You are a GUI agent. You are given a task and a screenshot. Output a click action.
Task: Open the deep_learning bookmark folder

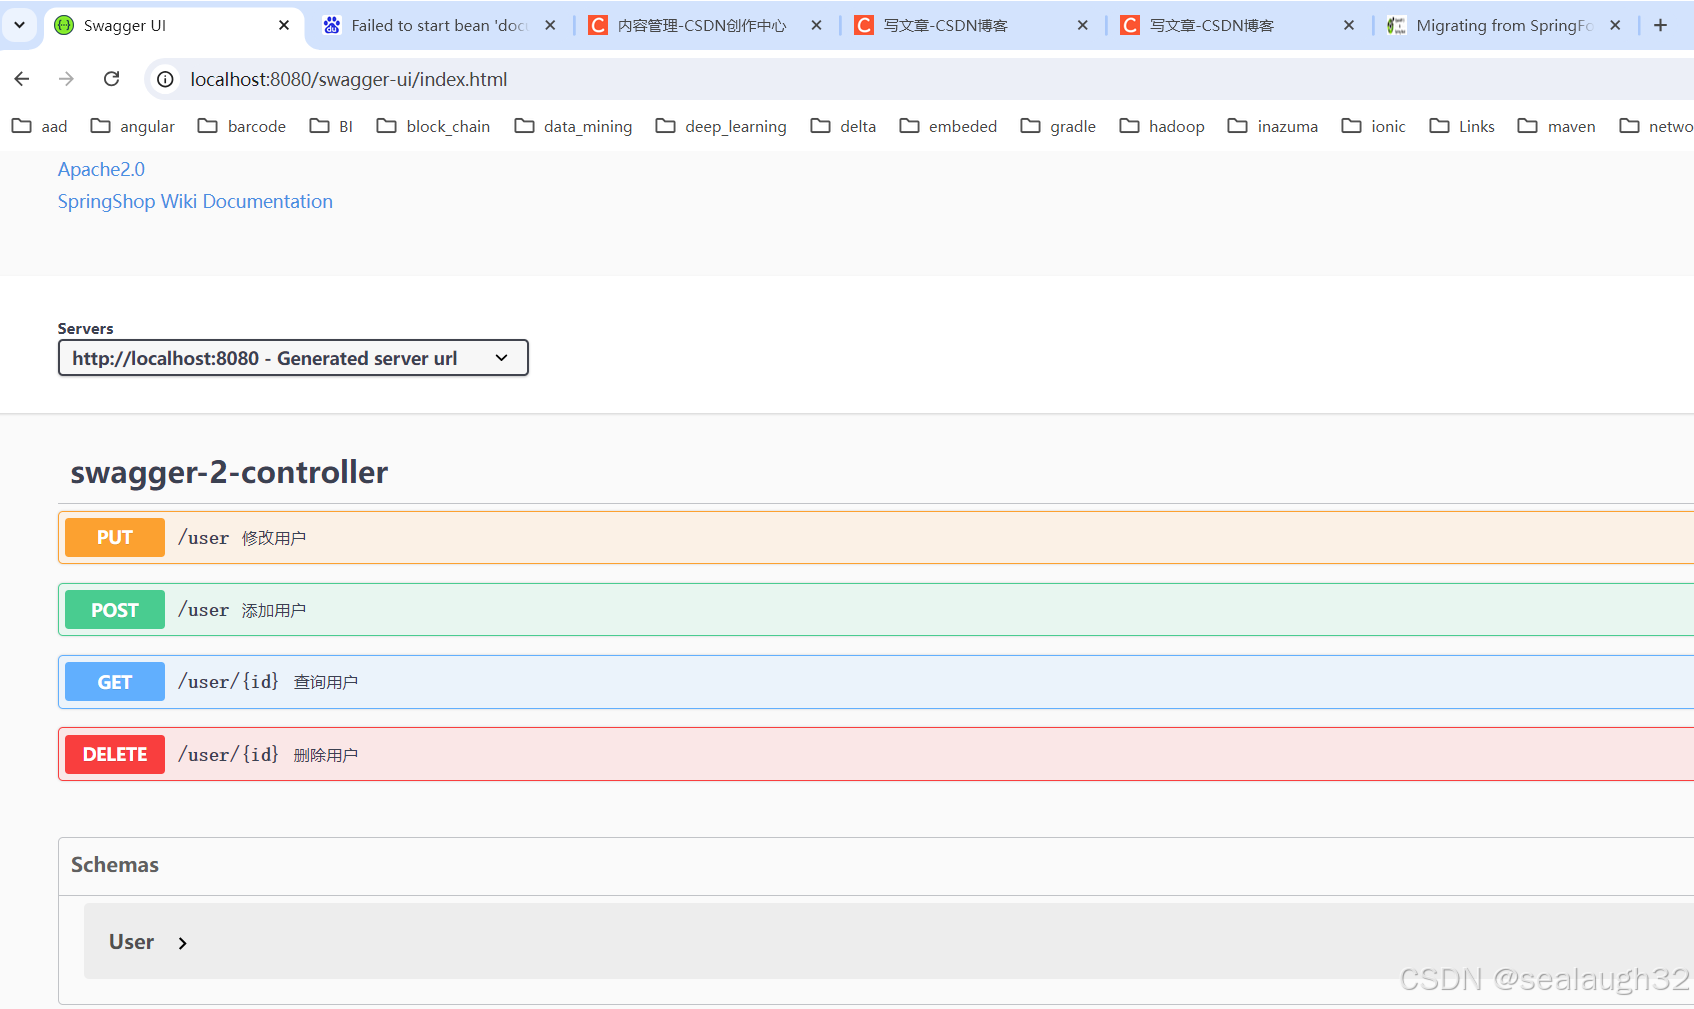721,126
